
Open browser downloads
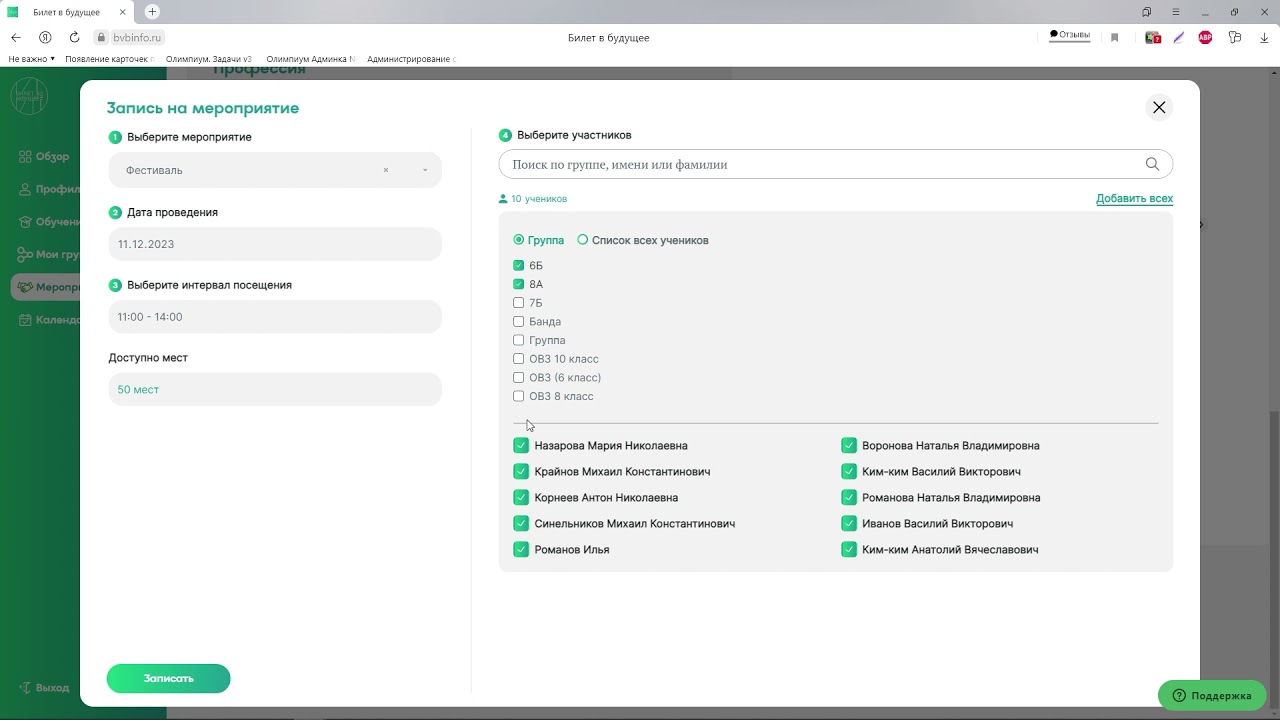coord(1264,37)
